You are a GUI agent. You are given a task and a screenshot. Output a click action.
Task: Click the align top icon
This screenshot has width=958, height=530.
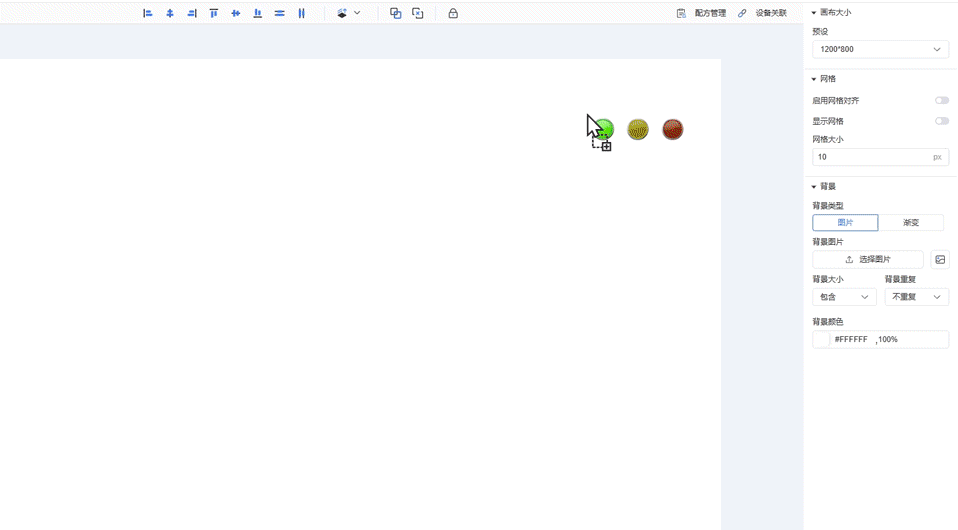tap(214, 13)
